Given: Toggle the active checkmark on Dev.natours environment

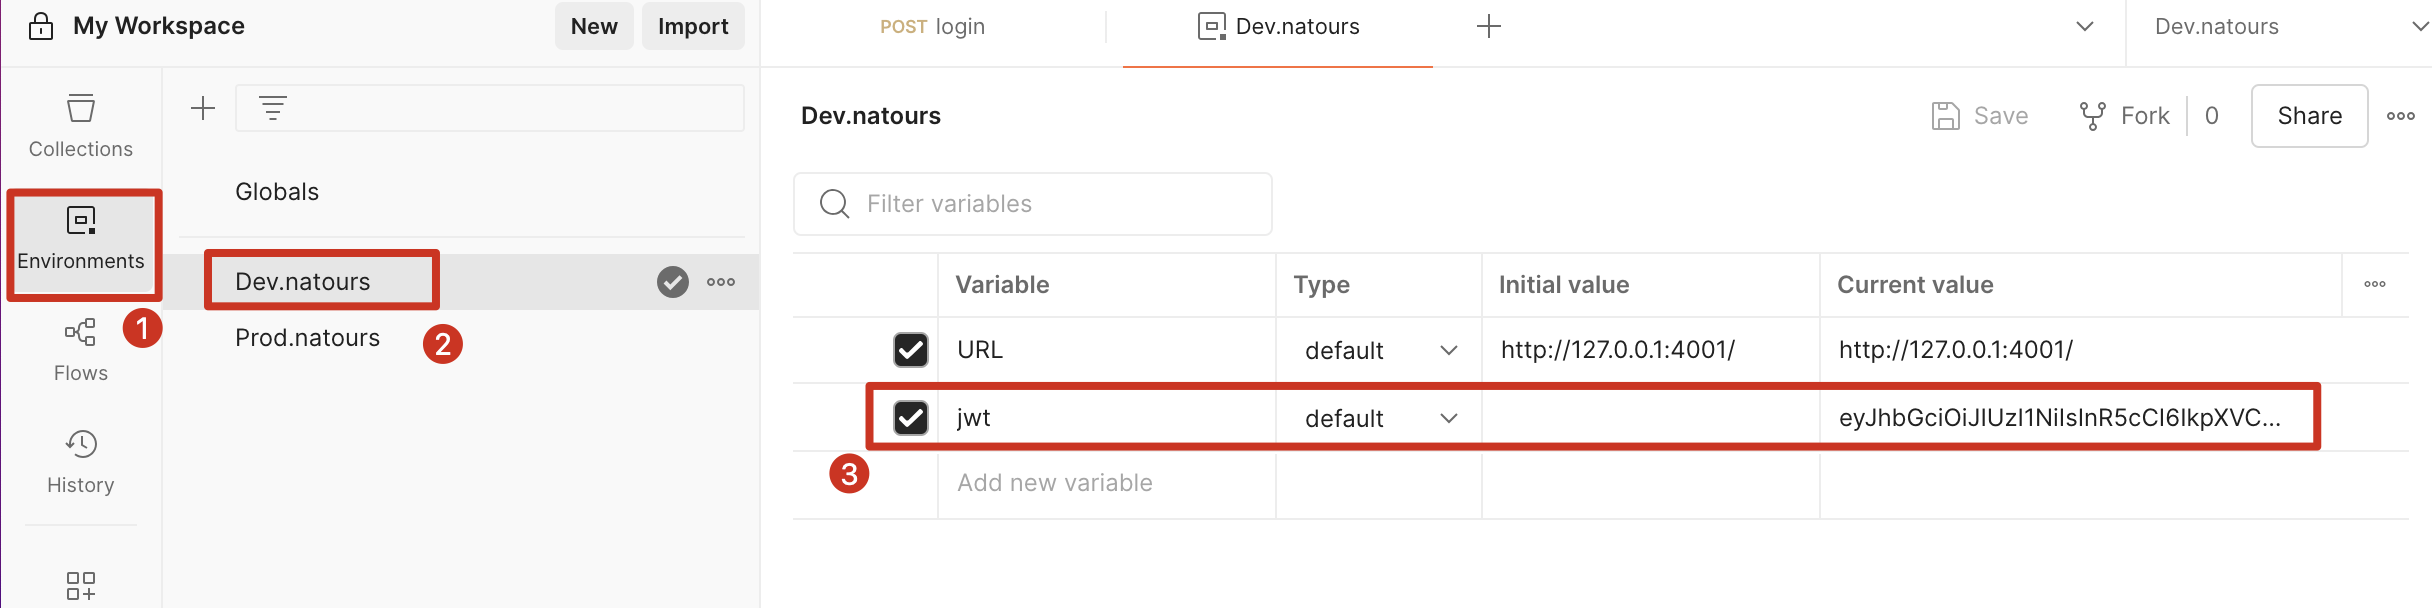Looking at the screenshot, I should pos(673,282).
